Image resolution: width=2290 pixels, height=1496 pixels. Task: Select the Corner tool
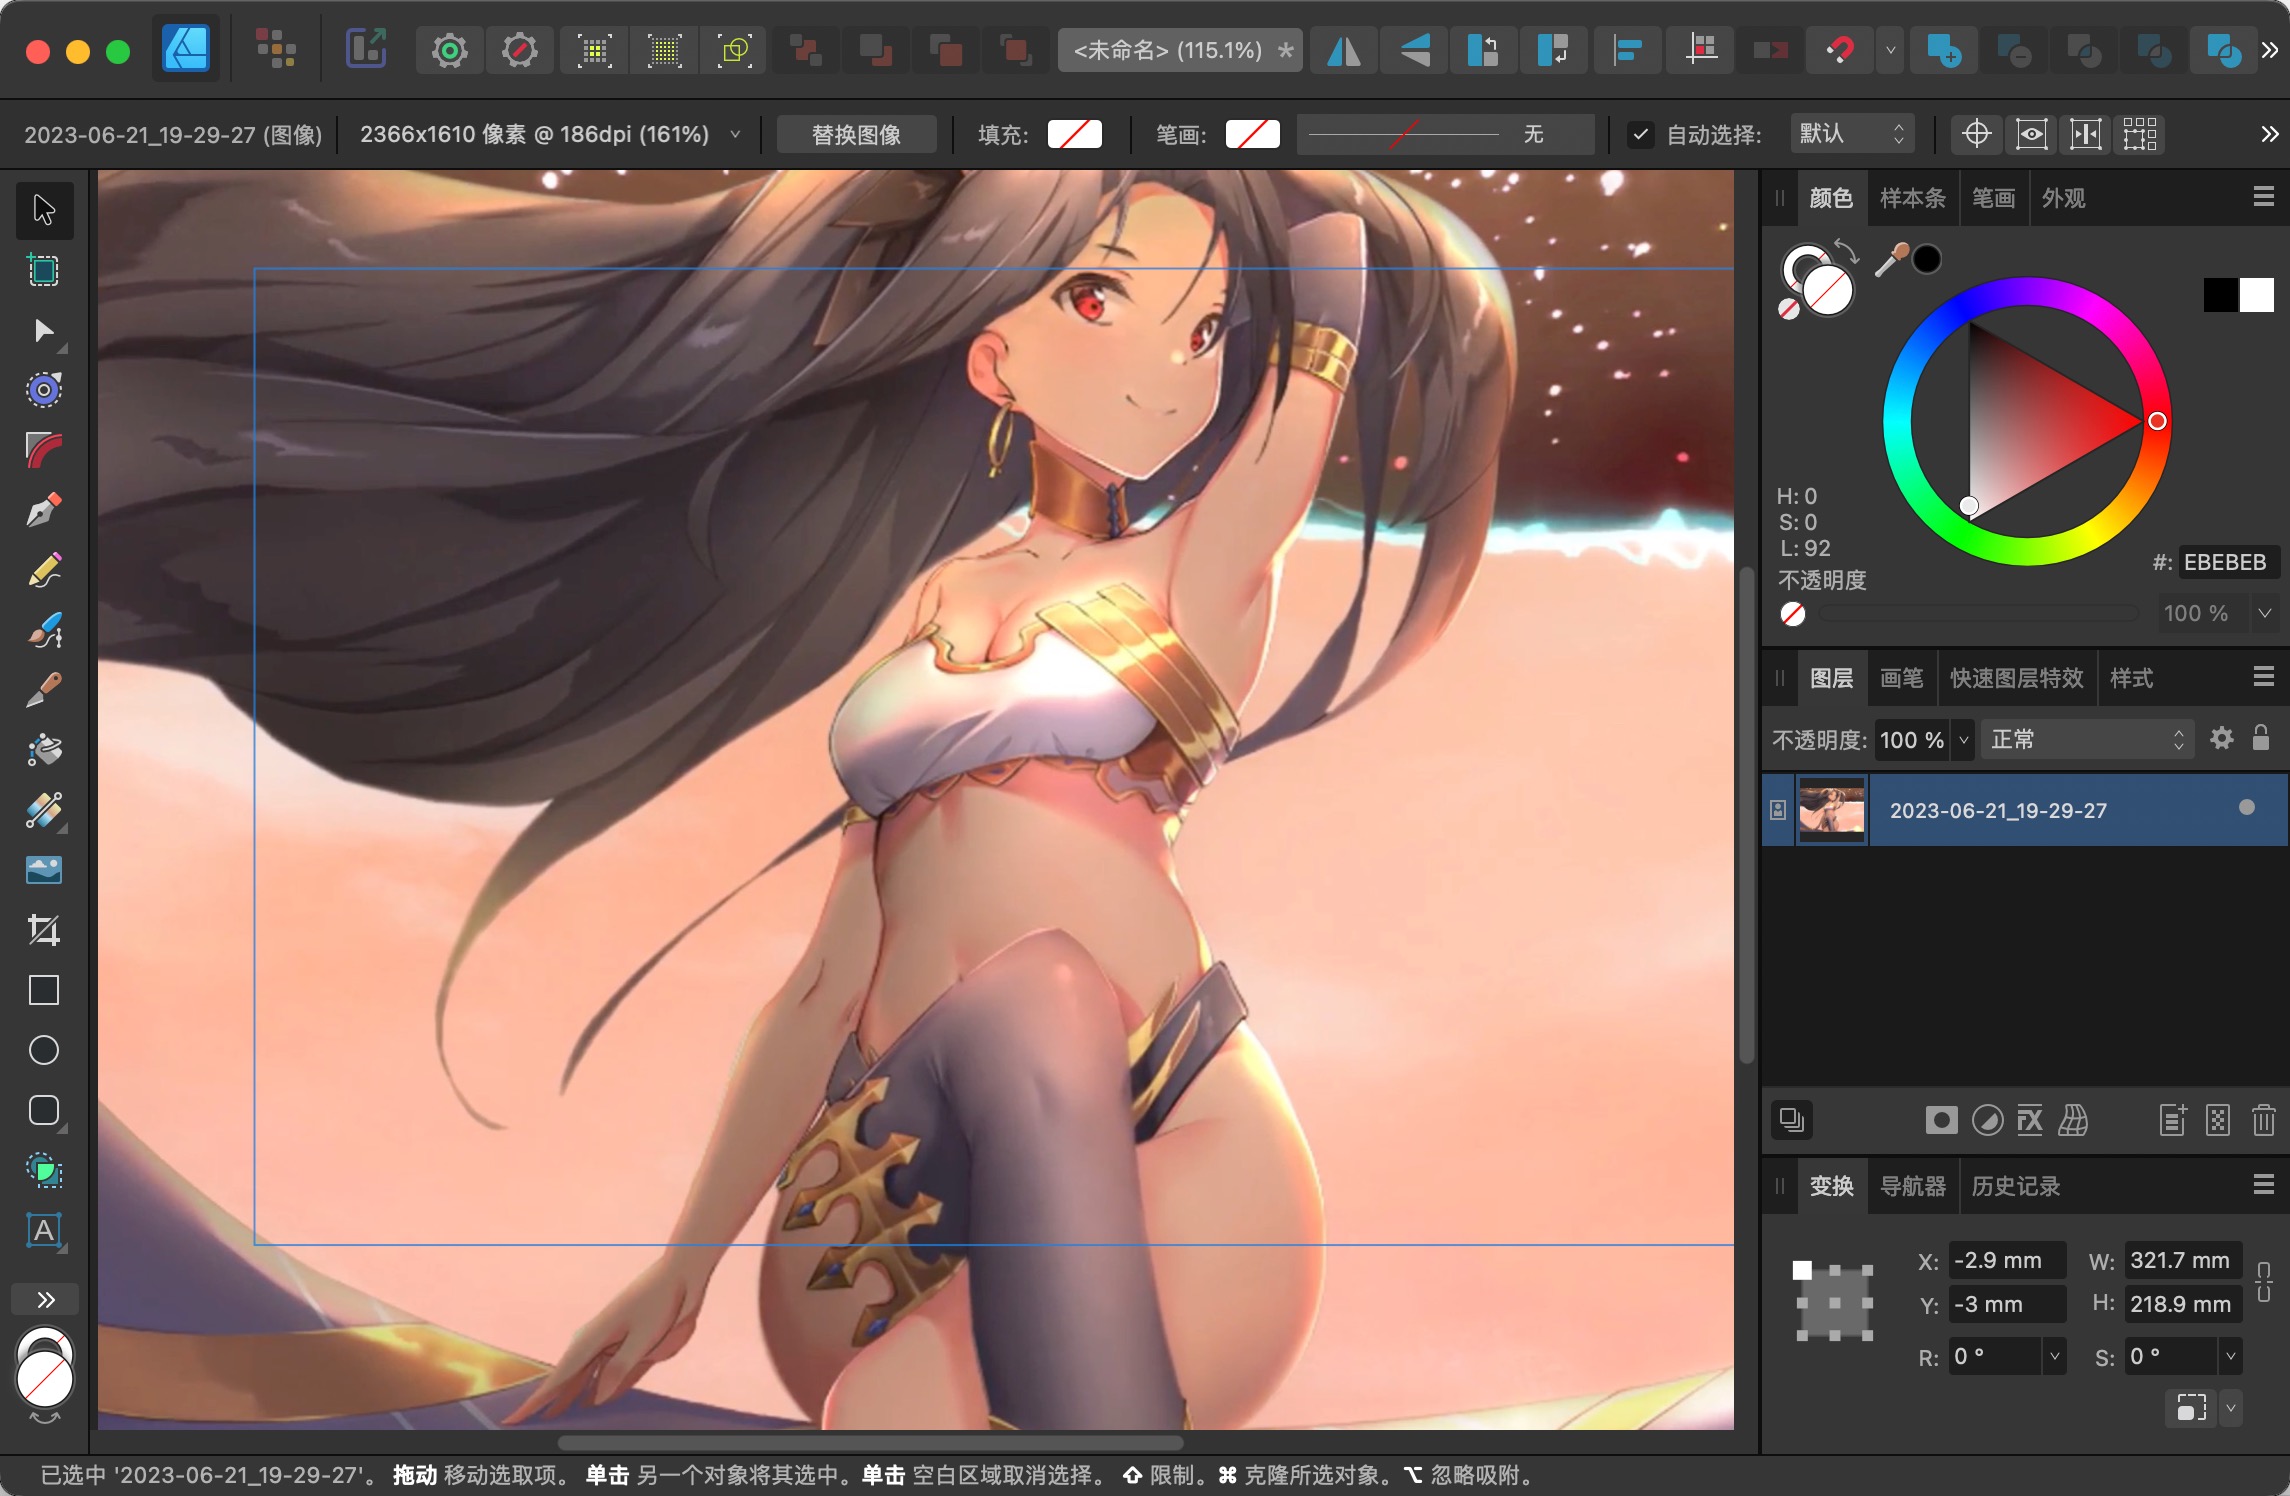(x=44, y=450)
